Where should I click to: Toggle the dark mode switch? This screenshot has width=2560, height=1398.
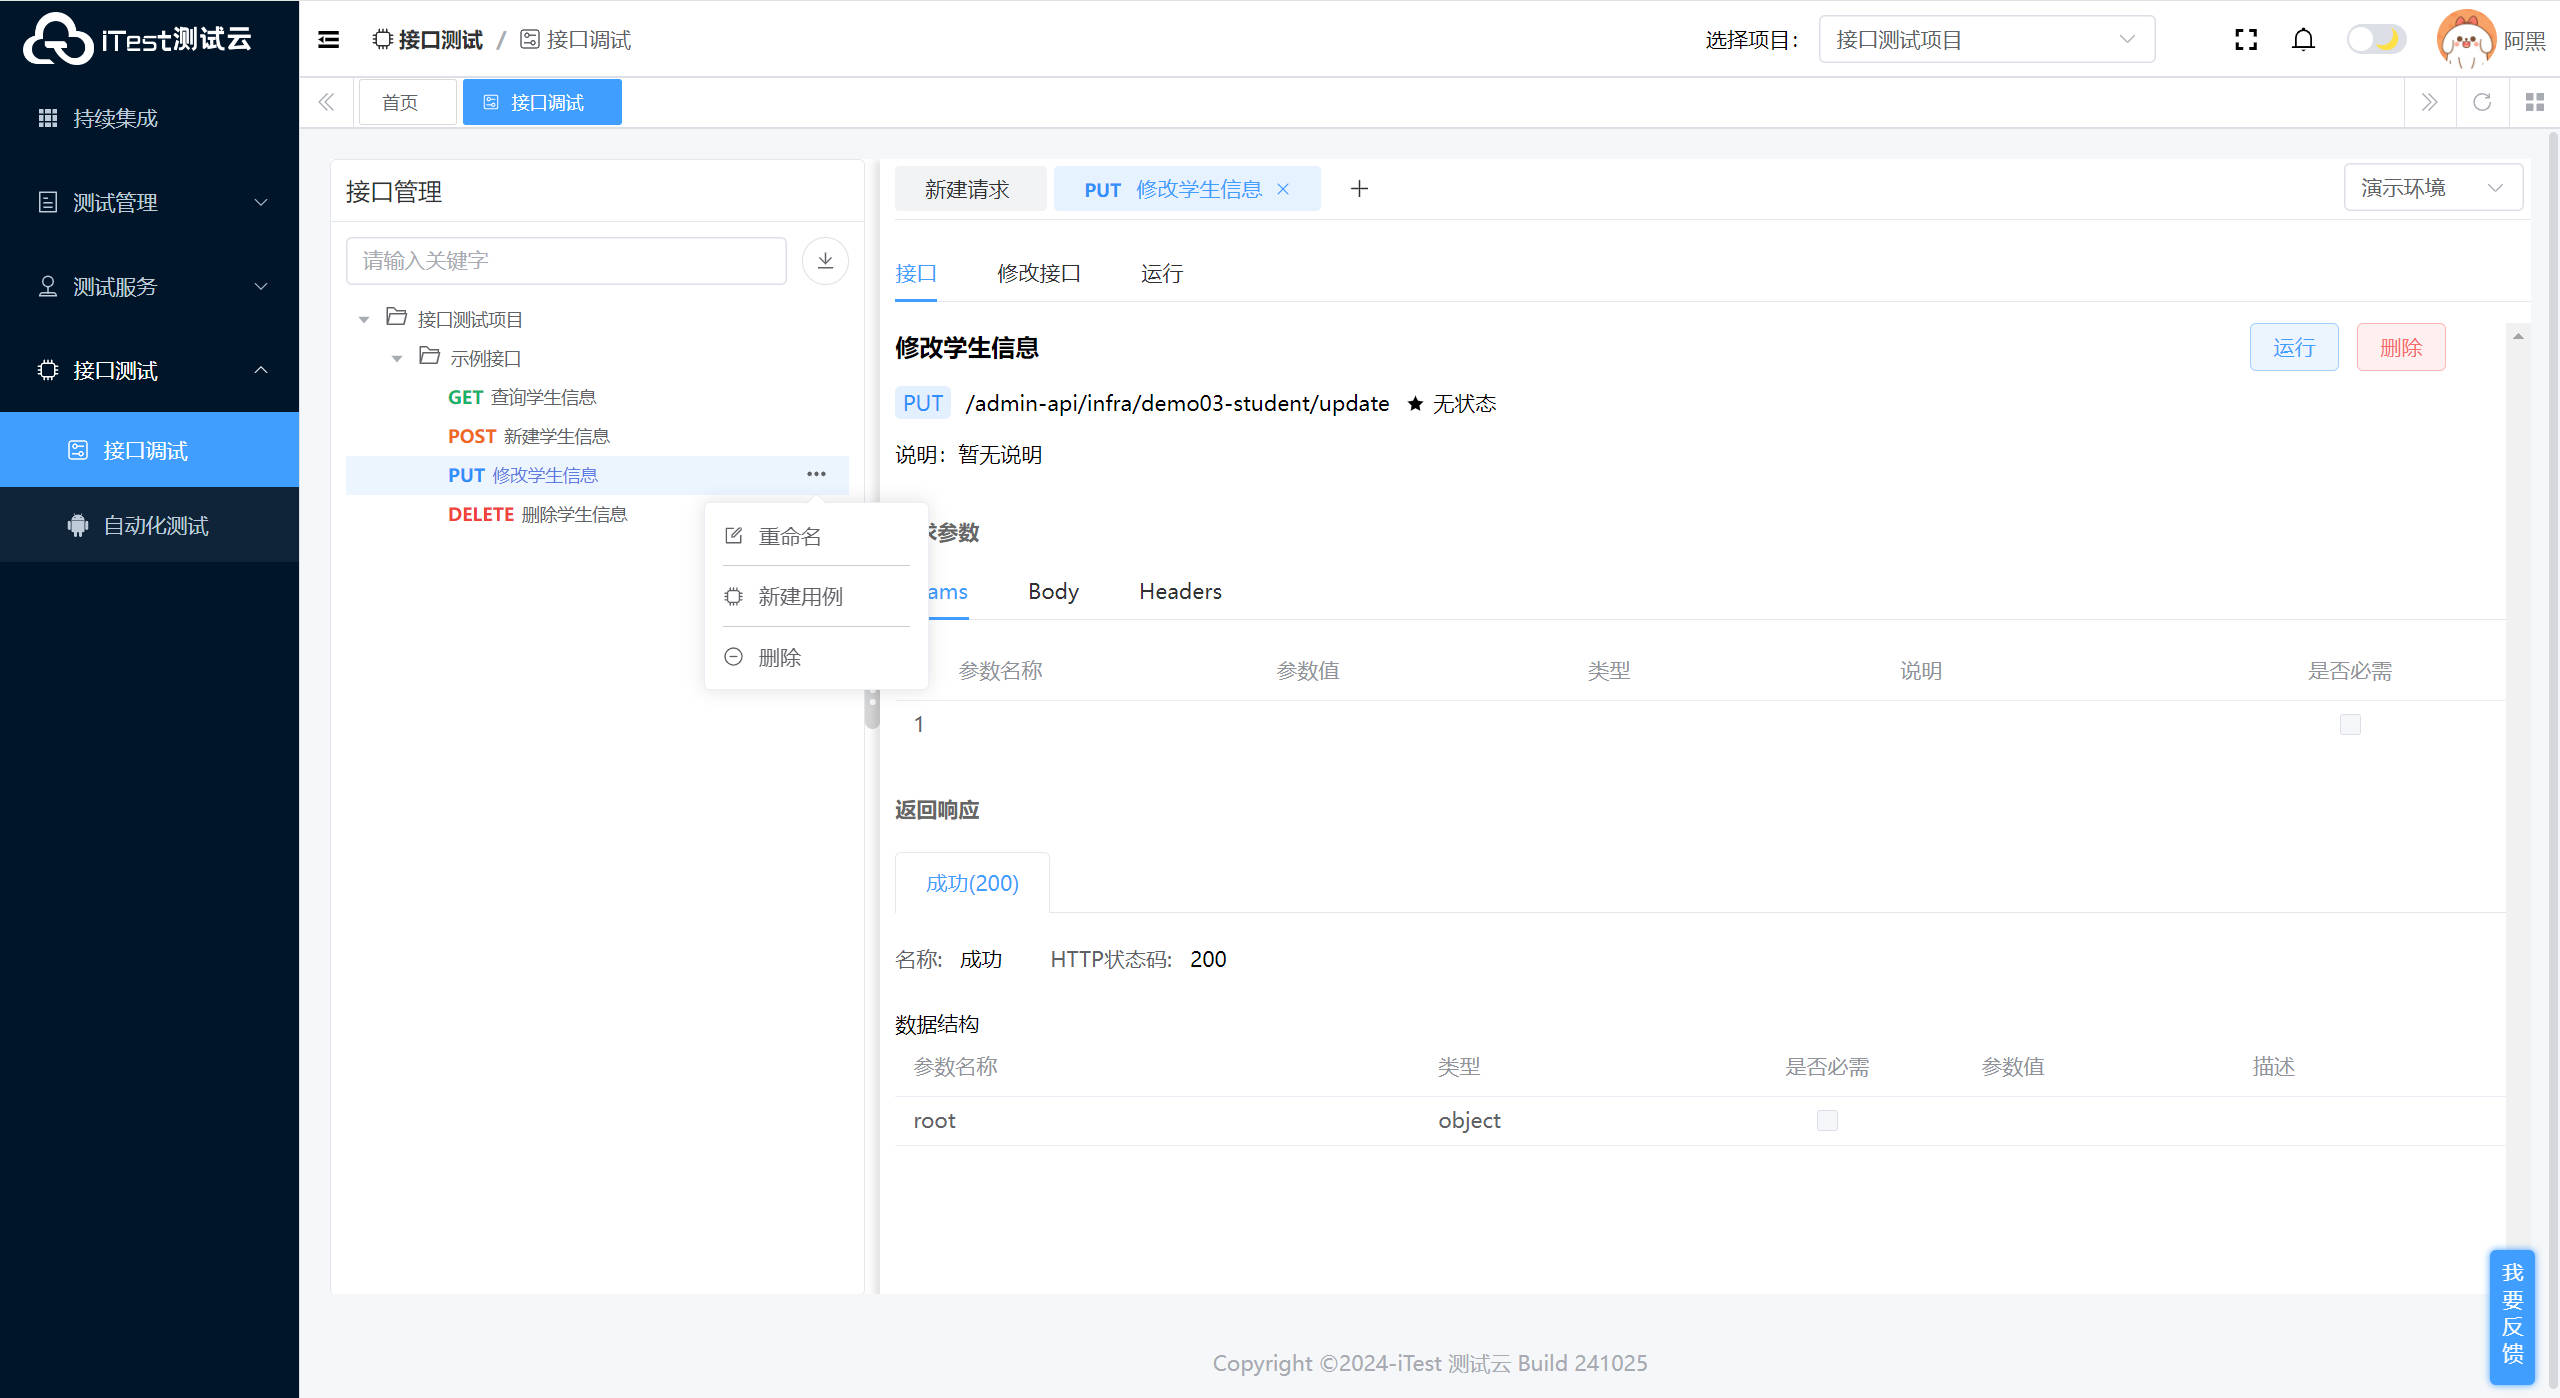pyautogui.click(x=2376, y=40)
